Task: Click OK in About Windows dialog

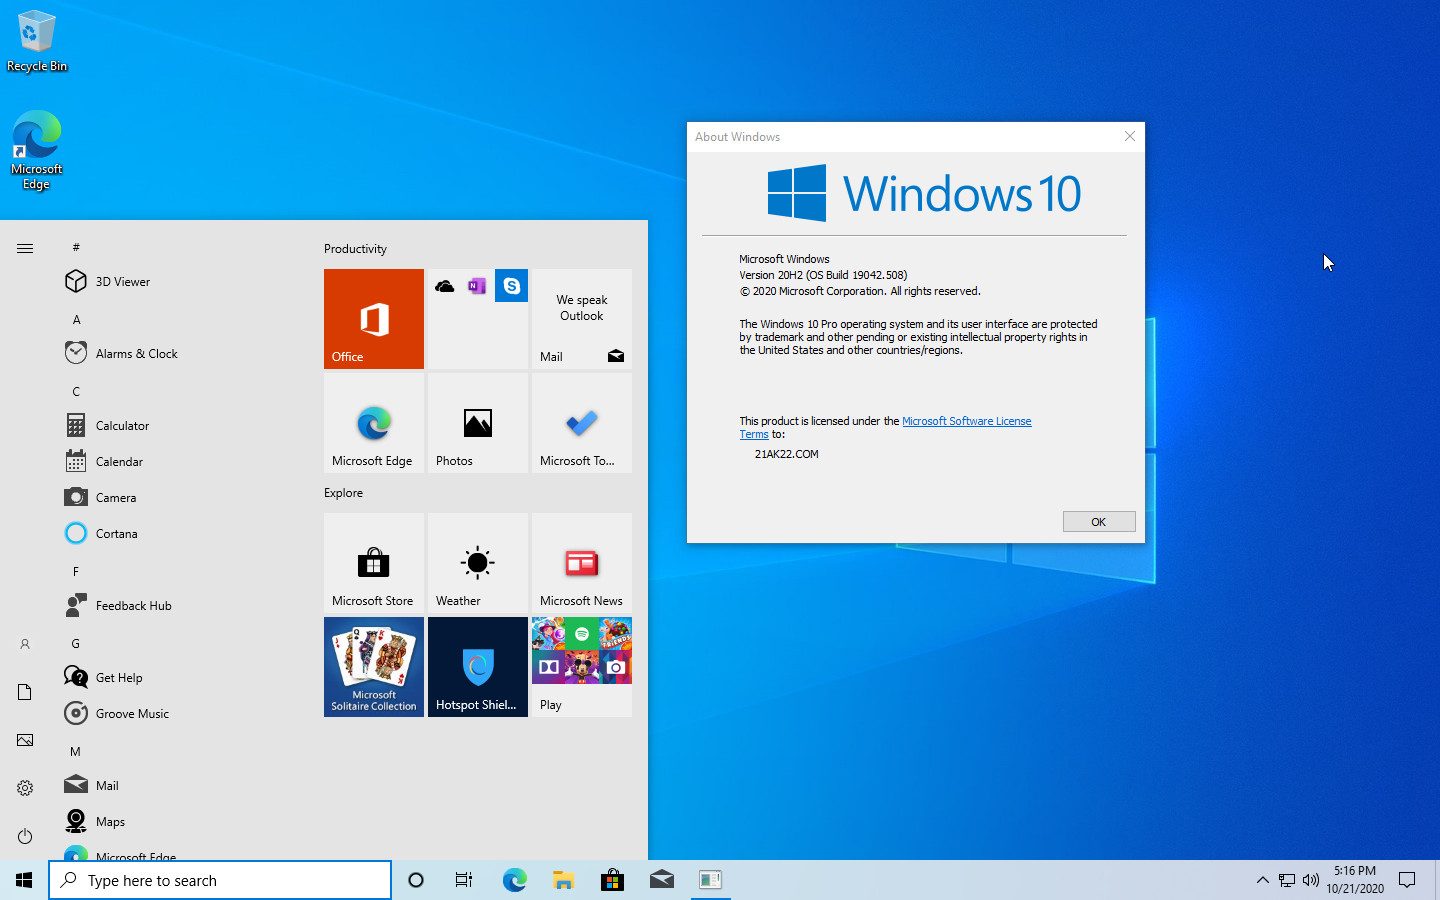Action: point(1099,522)
